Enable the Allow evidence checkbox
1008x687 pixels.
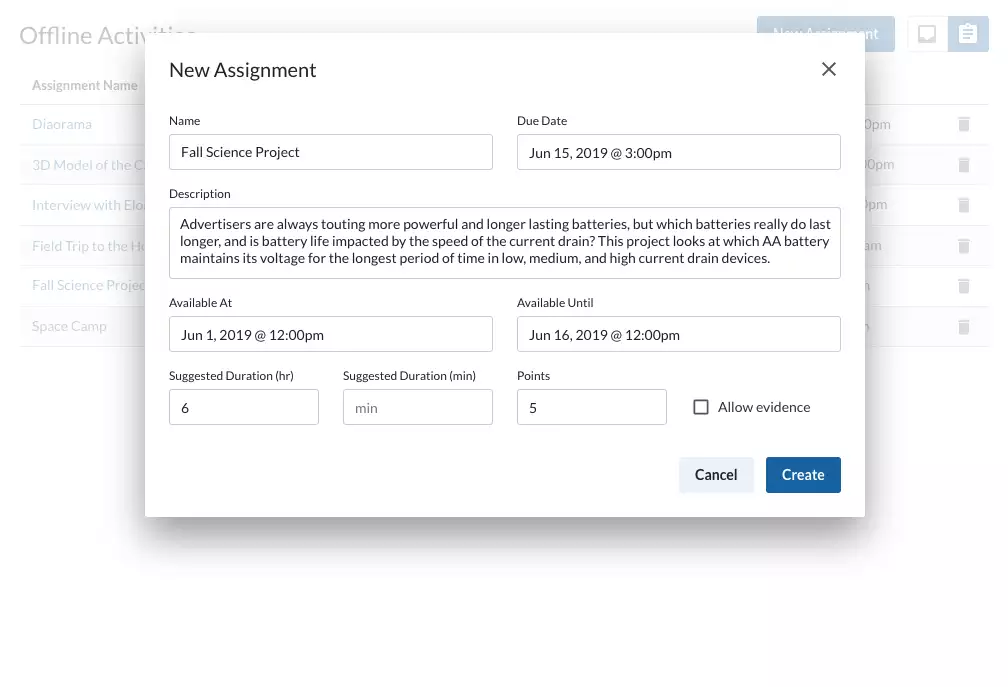click(x=701, y=407)
